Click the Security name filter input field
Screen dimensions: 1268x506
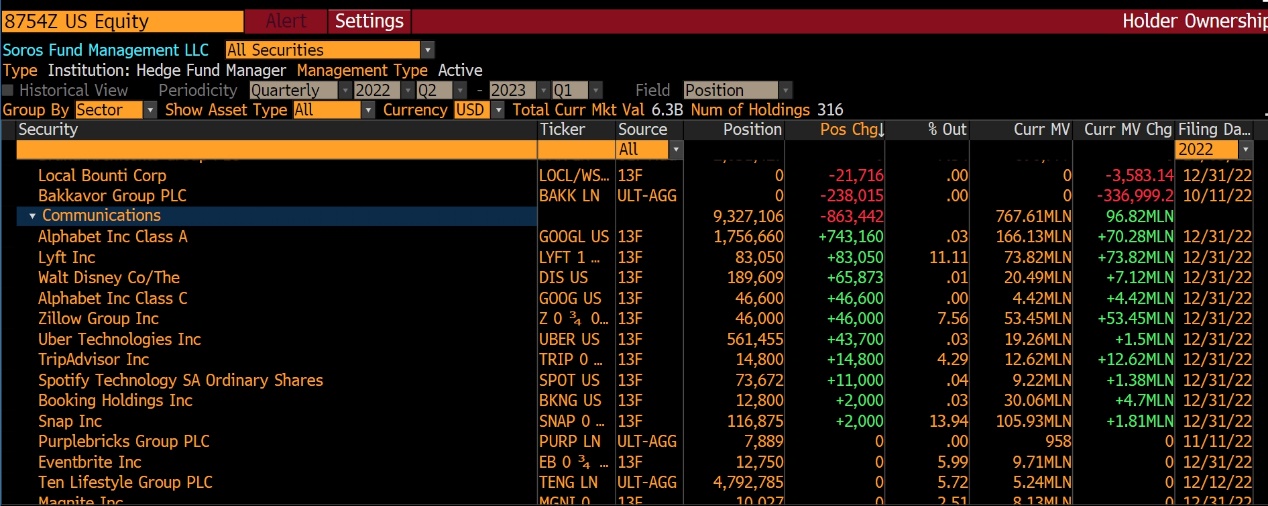[x=276, y=149]
